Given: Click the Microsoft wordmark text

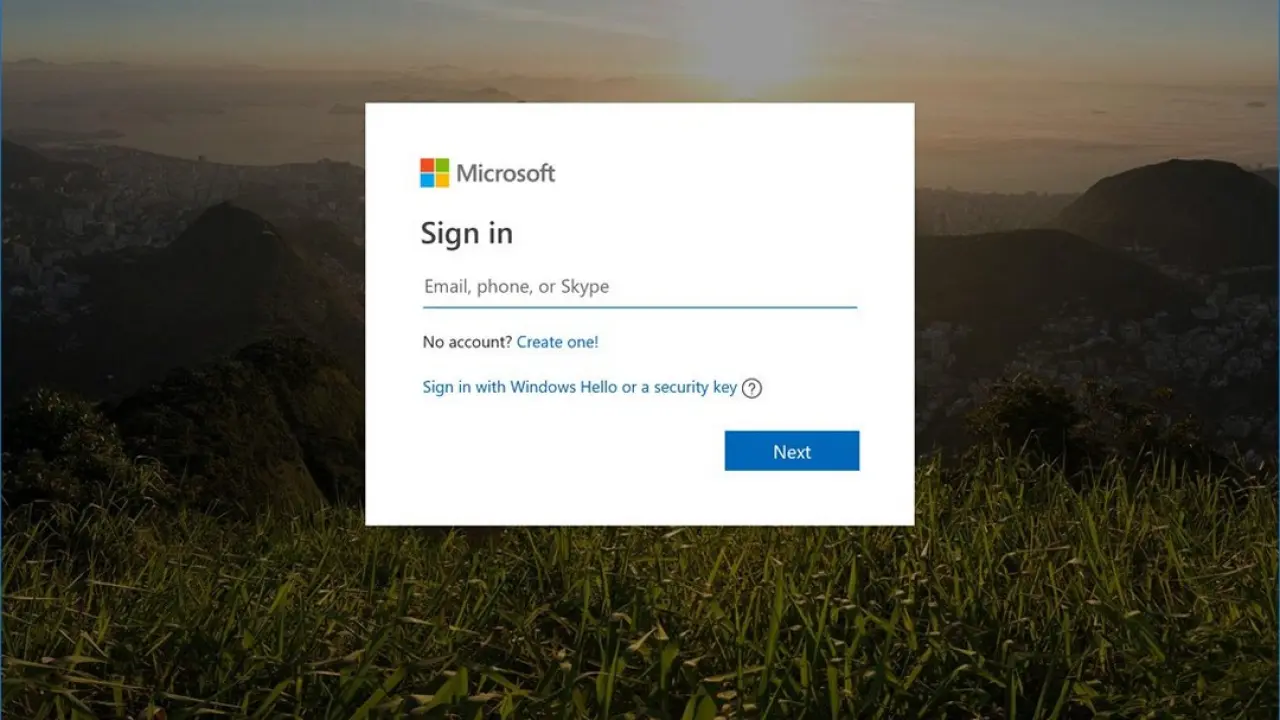Looking at the screenshot, I should click(x=506, y=173).
